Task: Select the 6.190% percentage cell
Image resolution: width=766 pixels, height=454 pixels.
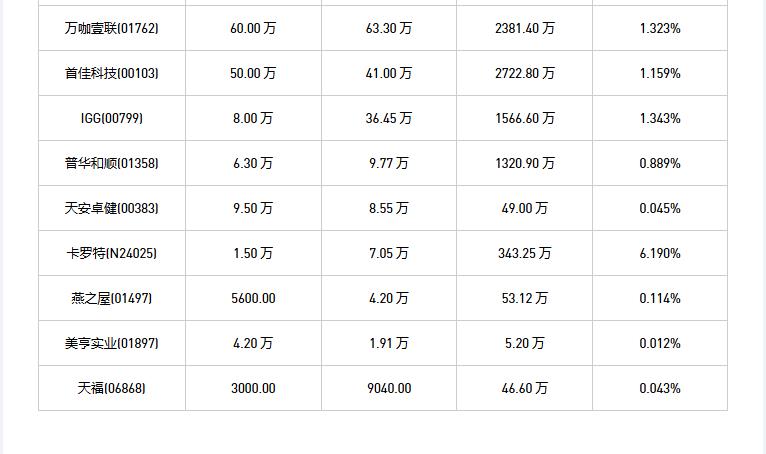Action: tap(660, 253)
